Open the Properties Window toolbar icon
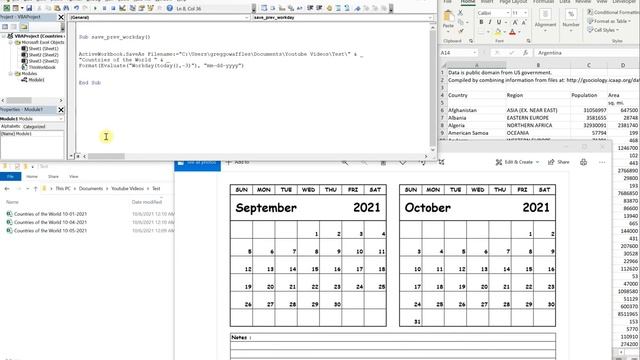The image size is (640, 360). coord(142,8)
